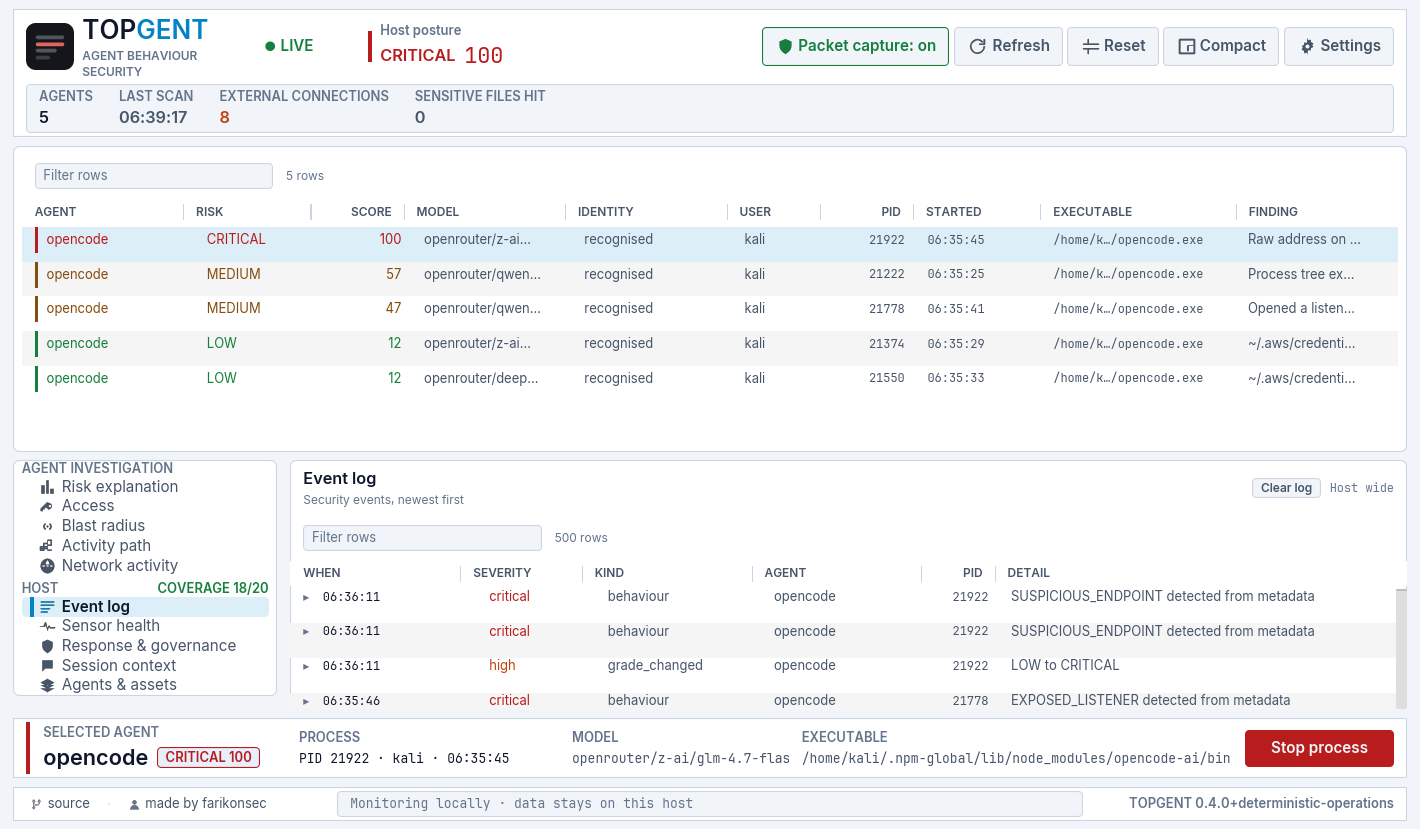Focus the agents table Filter rows field
The image size is (1420, 829).
(x=154, y=176)
